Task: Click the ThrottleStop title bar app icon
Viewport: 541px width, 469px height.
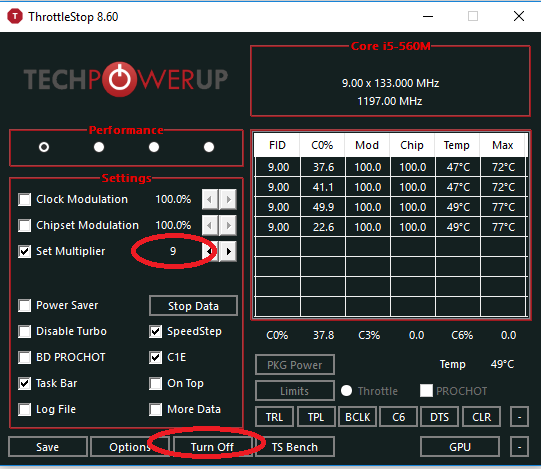Action: pos(15,16)
